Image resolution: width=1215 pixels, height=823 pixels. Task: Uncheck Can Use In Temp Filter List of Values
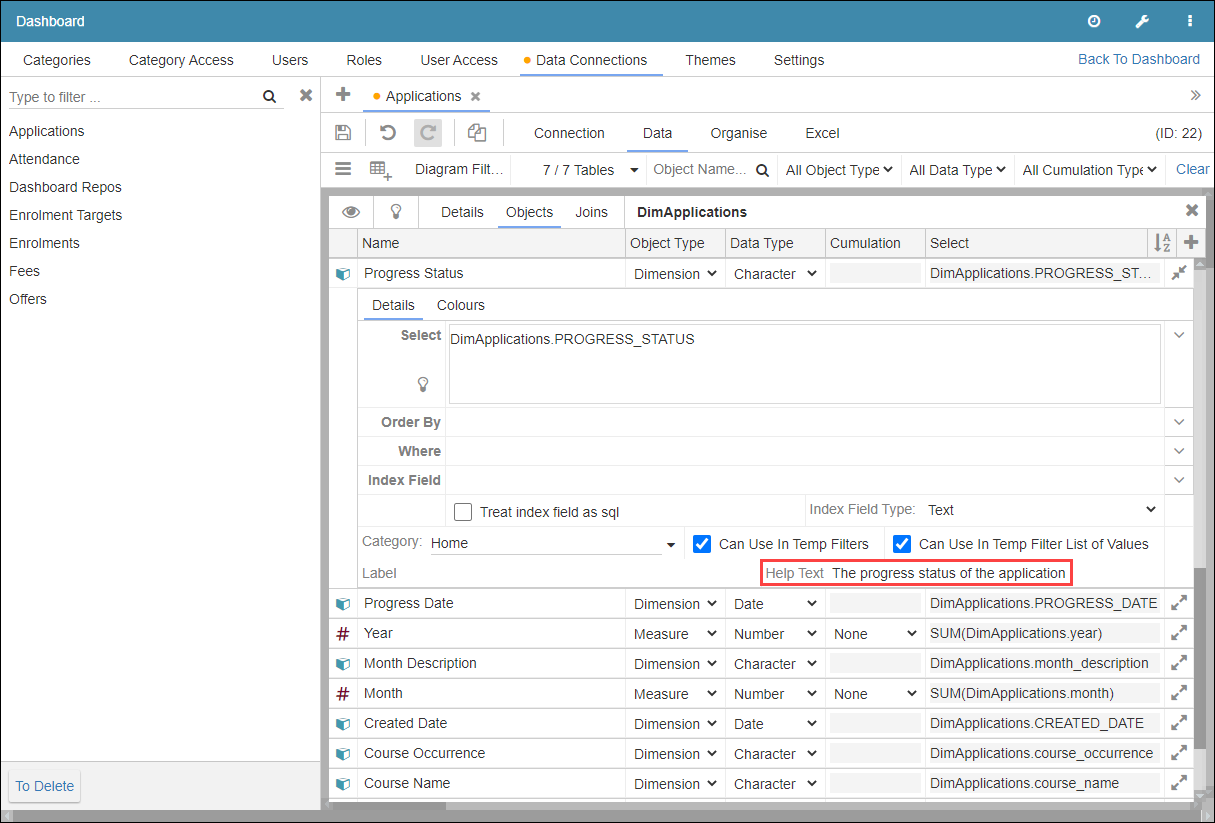(902, 544)
